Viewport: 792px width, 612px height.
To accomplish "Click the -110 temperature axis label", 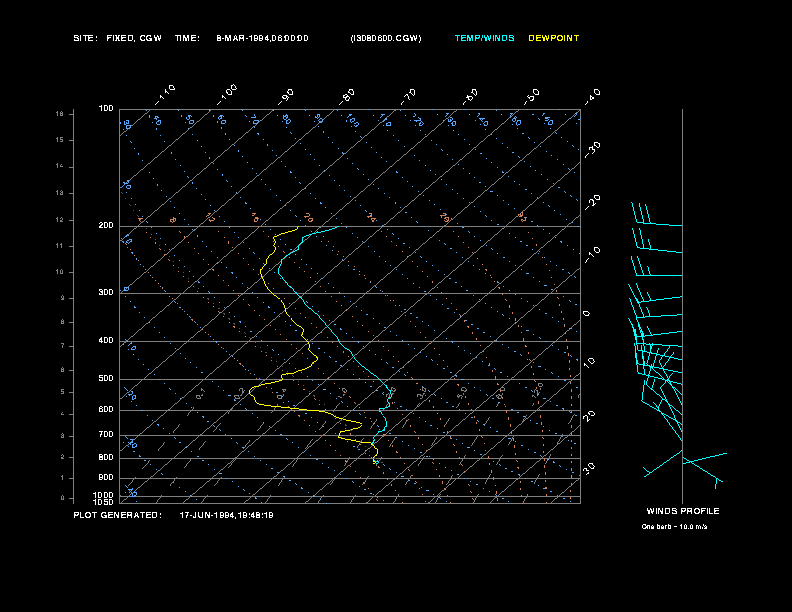I will pos(165,95).
